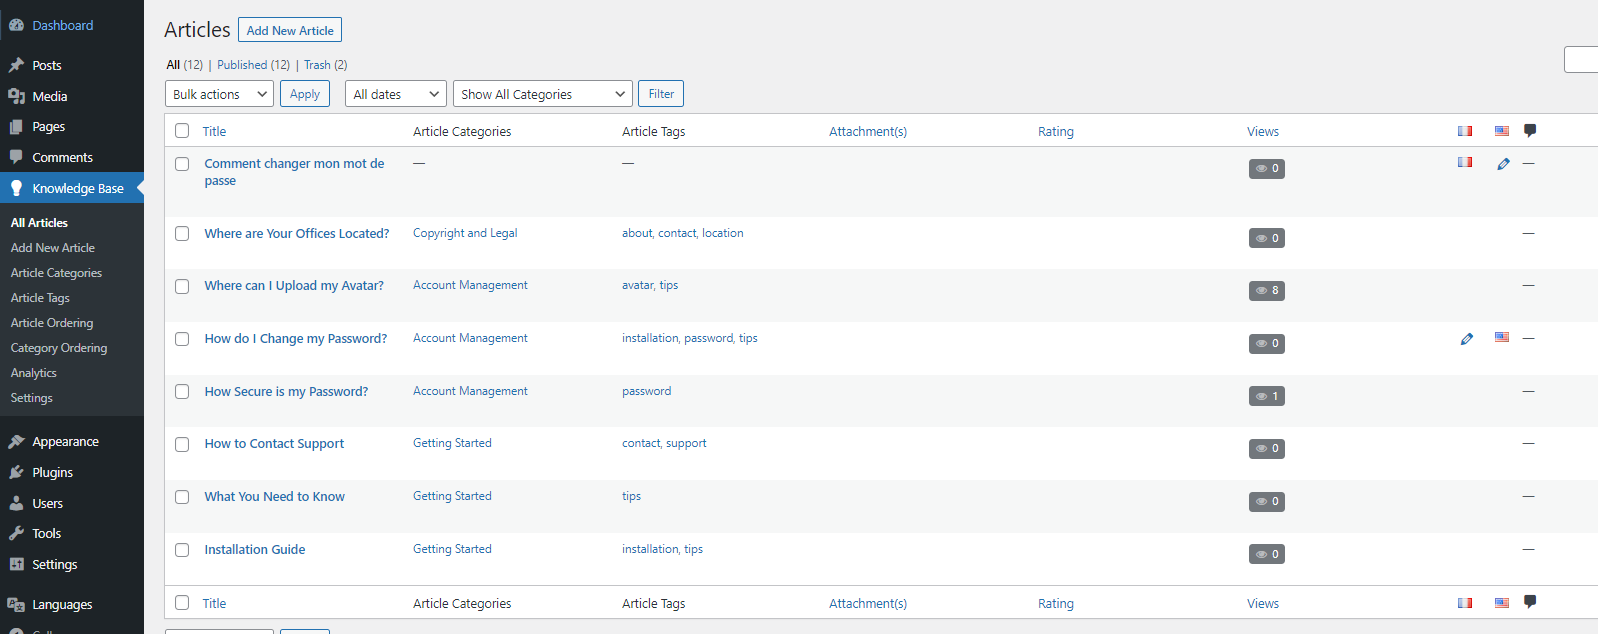Click the English translation pencil for the French article
Viewport: 1598px width, 634px height.
tap(1503, 164)
